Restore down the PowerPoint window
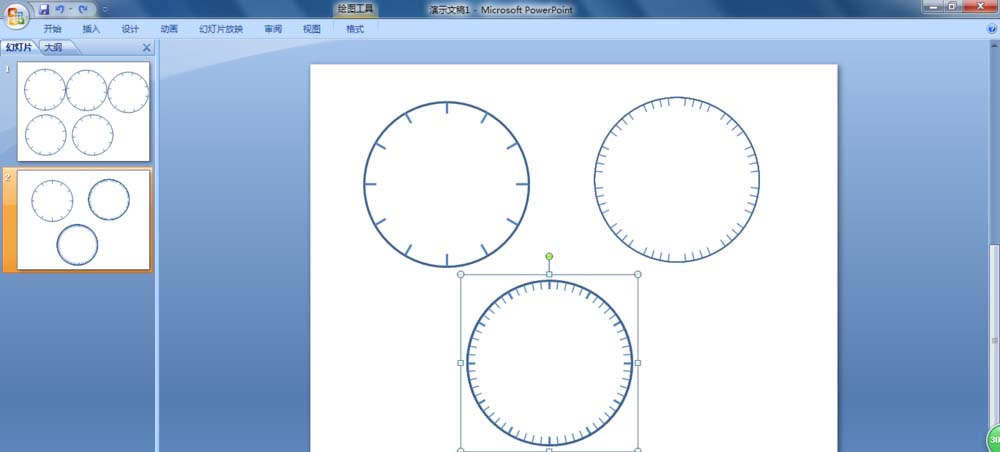 coord(953,6)
